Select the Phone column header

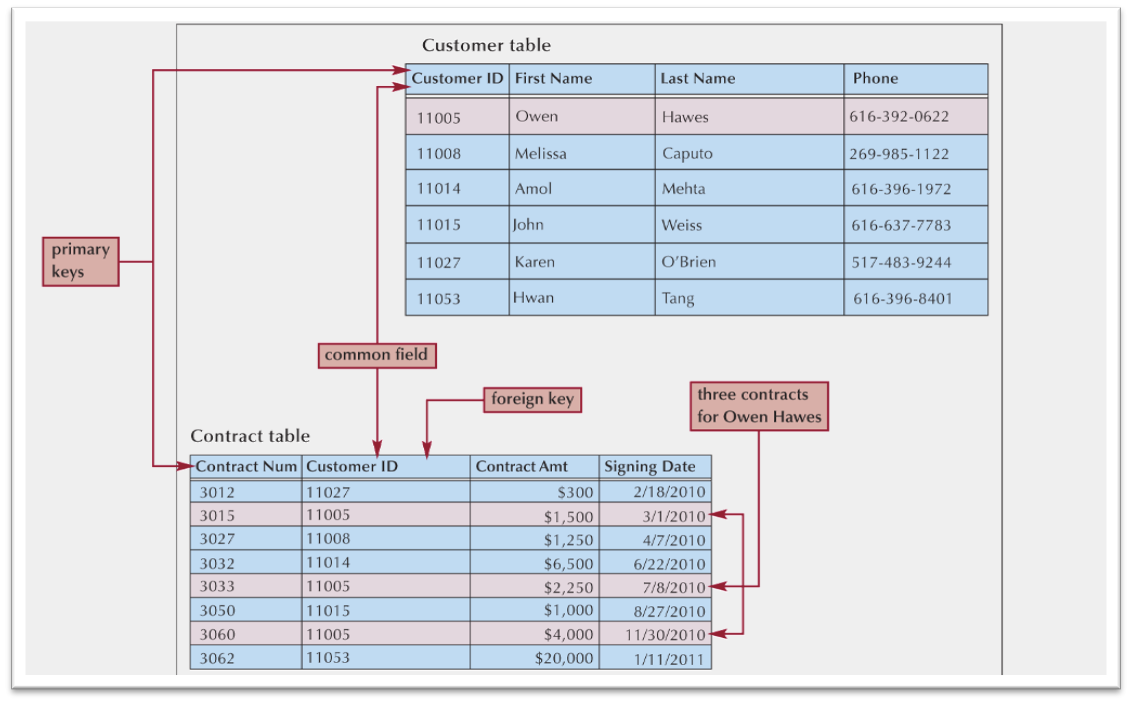tap(914, 79)
